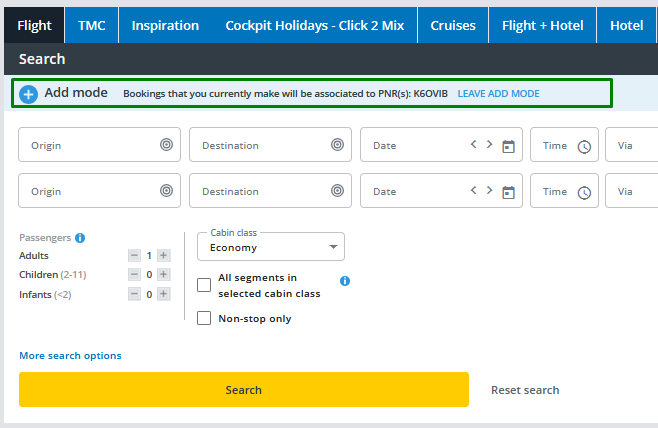Click target icon in second Origin field

(167, 191)
